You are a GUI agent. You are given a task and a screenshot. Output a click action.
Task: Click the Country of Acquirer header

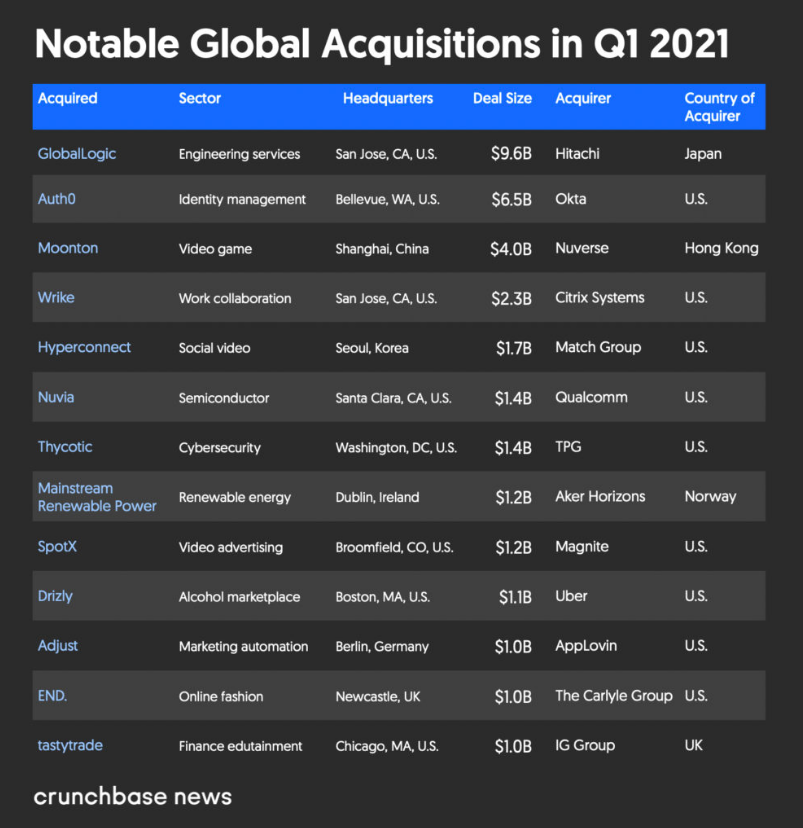coord(719,107)
